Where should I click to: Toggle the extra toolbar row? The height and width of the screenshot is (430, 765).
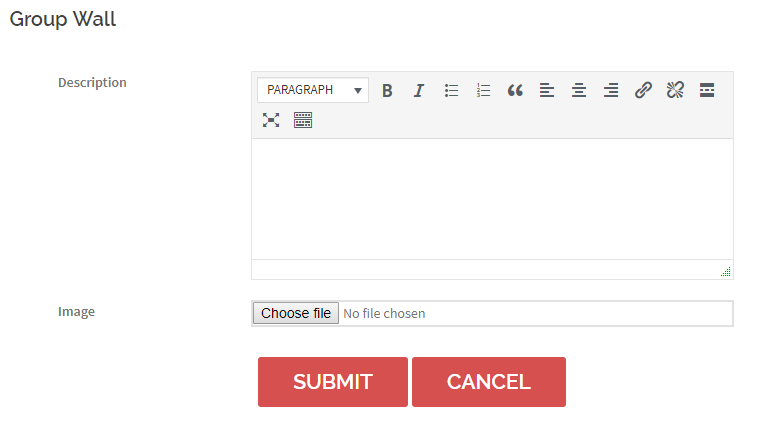point(303,120)
